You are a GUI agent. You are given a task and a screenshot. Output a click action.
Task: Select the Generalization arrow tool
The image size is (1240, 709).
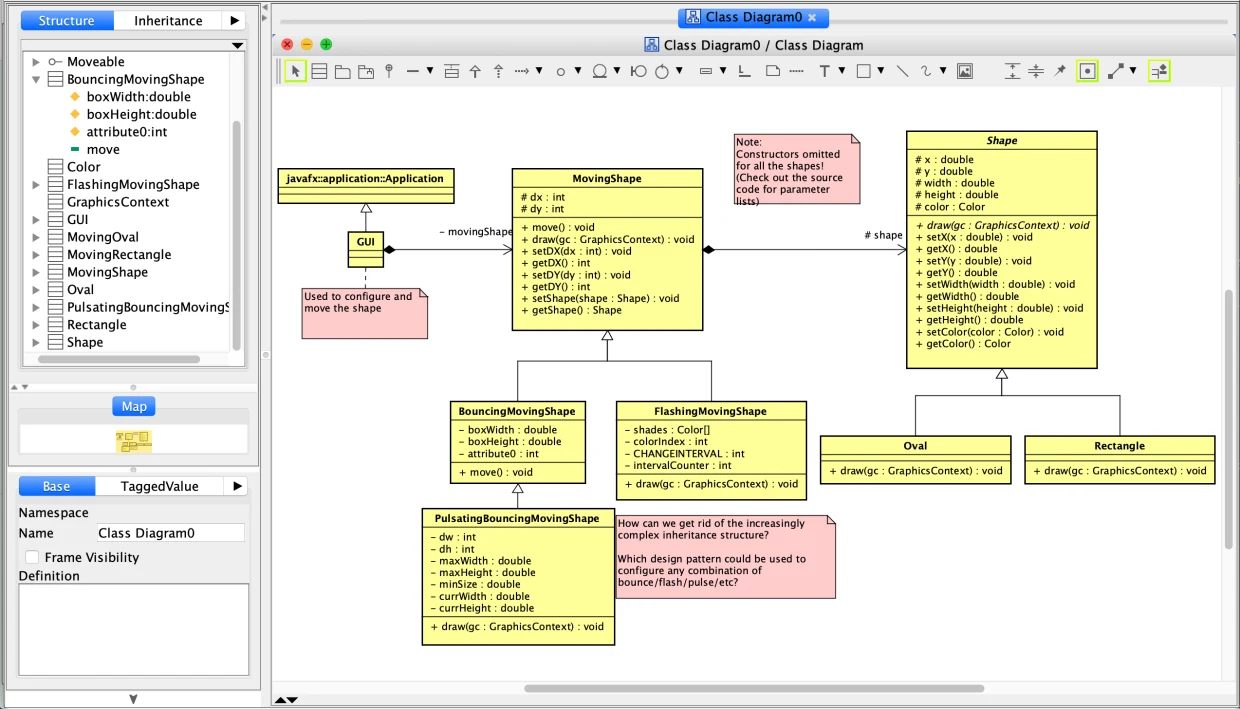475,71
